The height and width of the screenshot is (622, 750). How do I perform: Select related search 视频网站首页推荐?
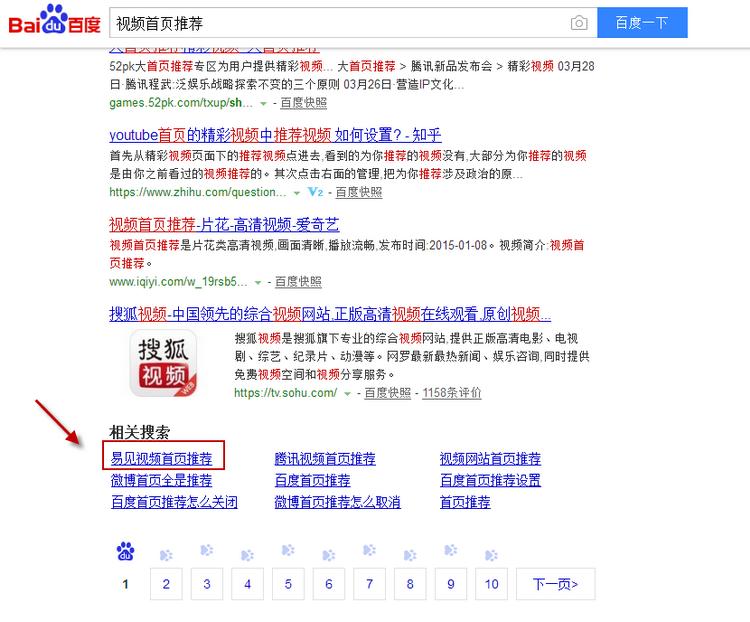(x=490, y=459)
